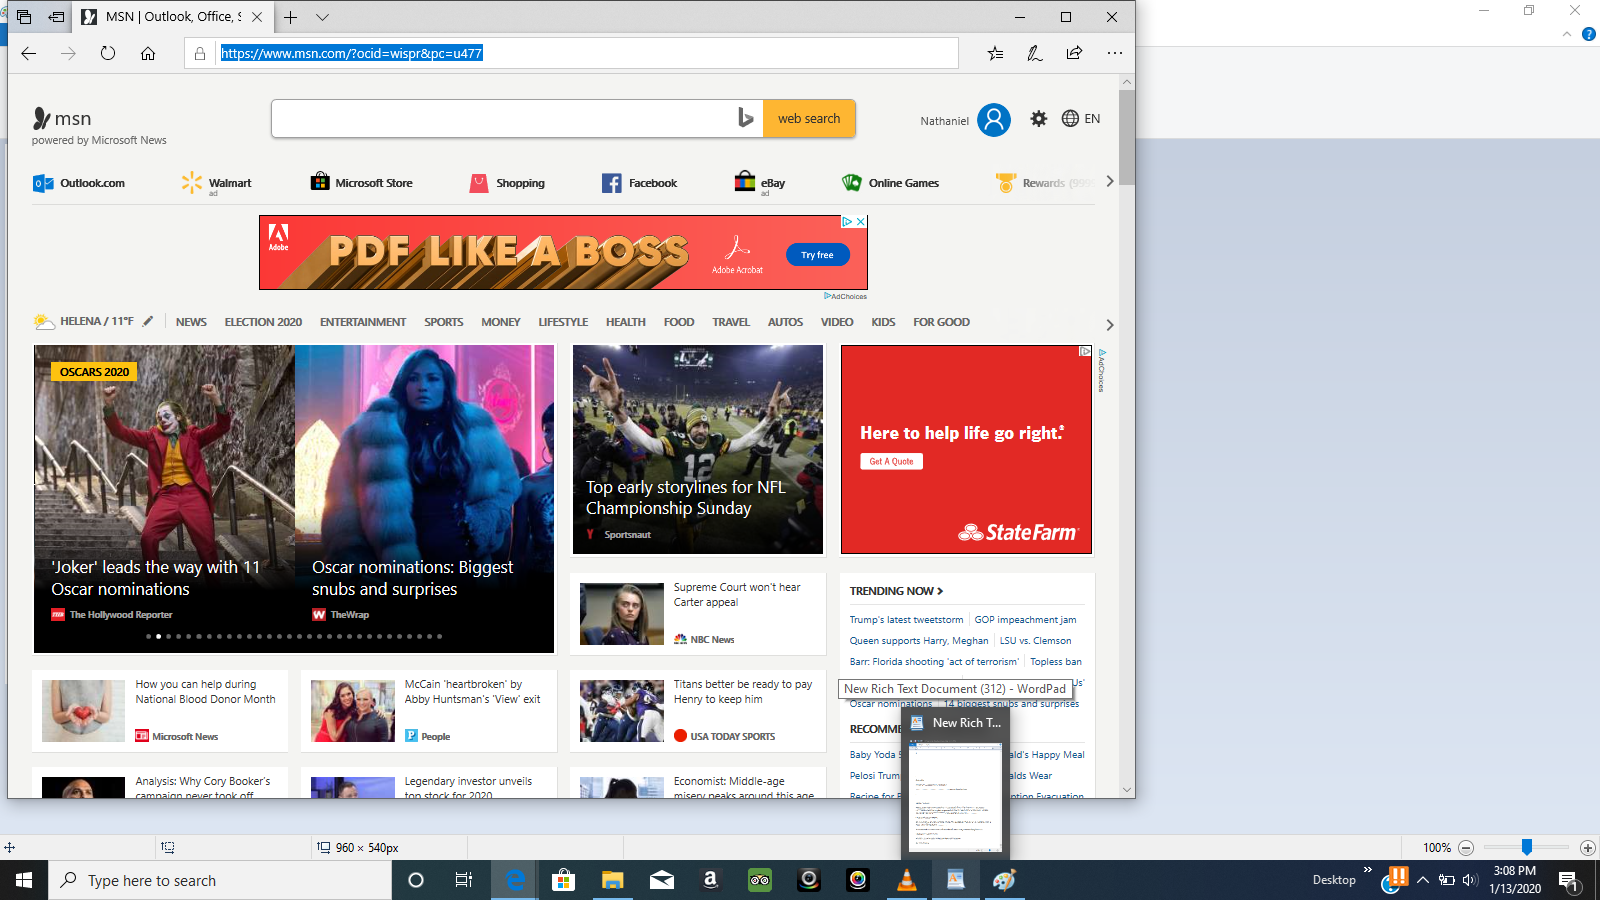Expand the tab previews chevron
1600x900 pixels.
(322, 17)
